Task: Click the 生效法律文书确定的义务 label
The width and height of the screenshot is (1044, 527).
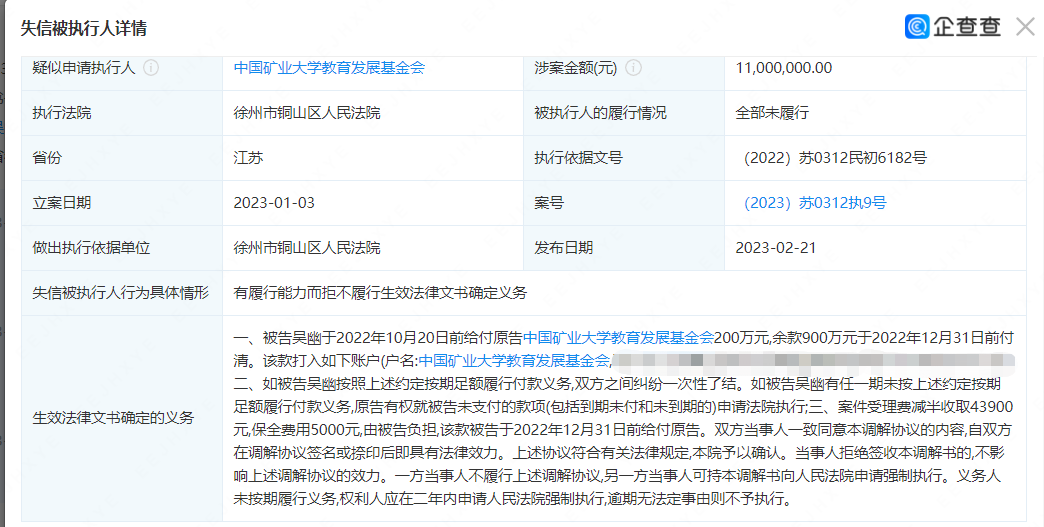Action: pyautogui.click(x=113, y=418)
